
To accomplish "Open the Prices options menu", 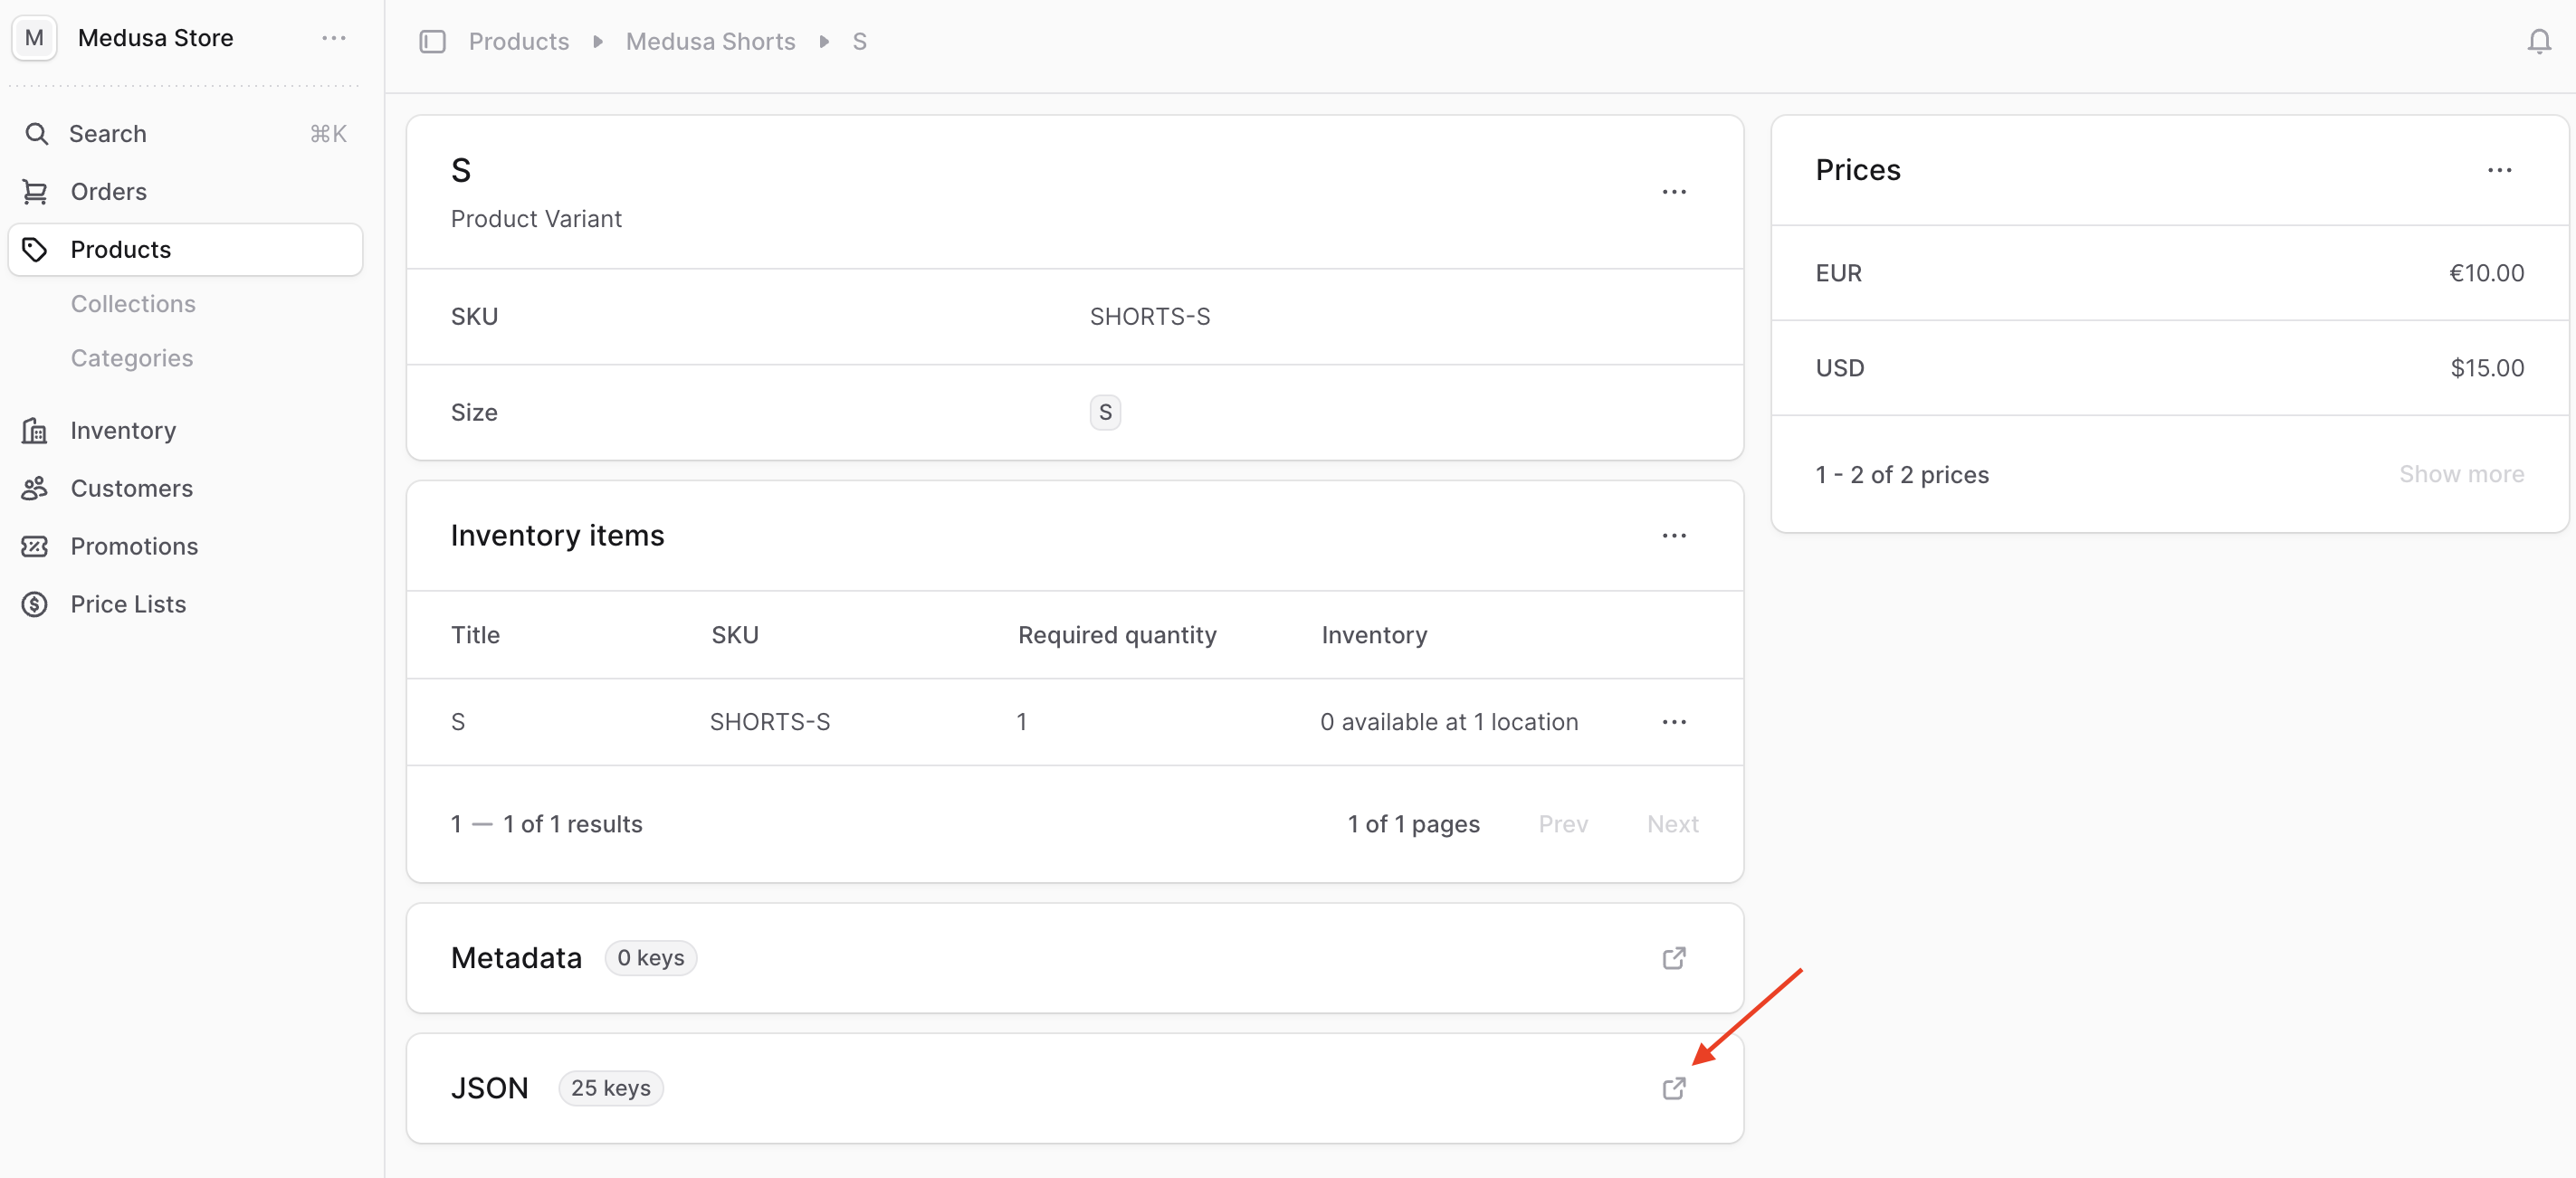I will pos(2499,170).
